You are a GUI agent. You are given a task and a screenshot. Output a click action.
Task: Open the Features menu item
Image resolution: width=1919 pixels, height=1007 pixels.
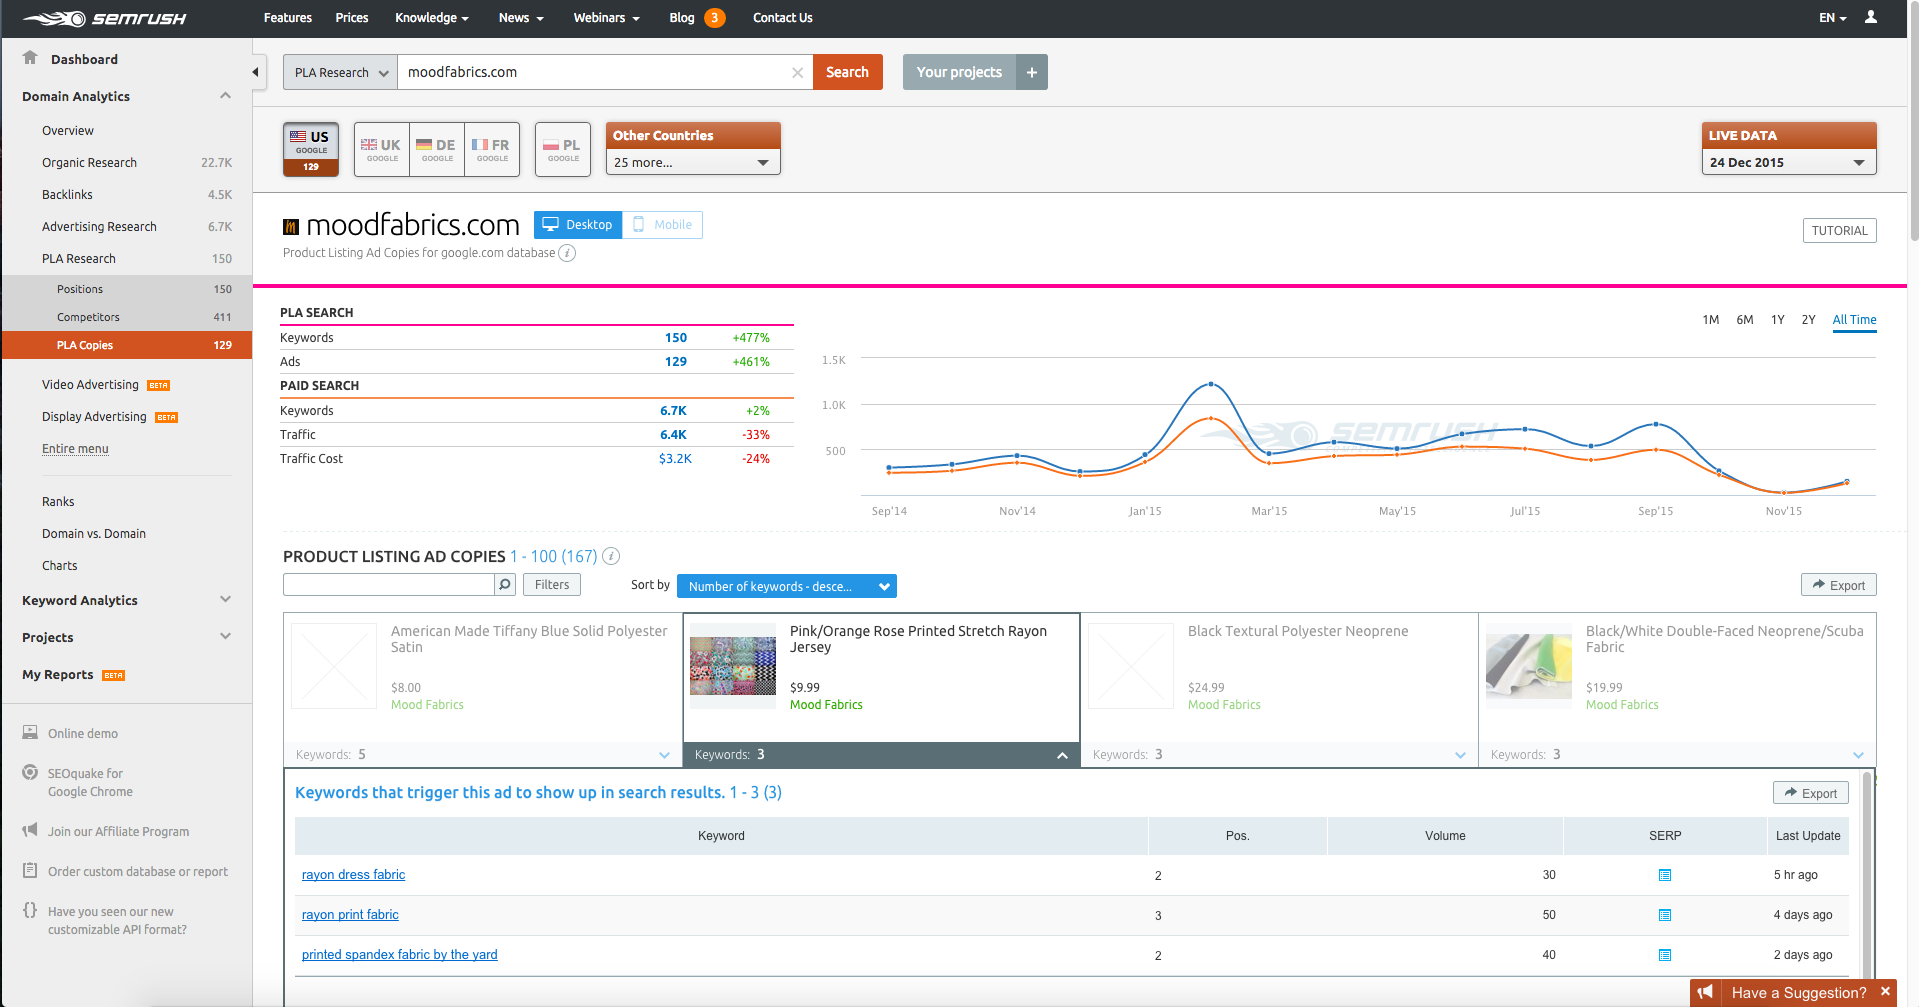288,18
